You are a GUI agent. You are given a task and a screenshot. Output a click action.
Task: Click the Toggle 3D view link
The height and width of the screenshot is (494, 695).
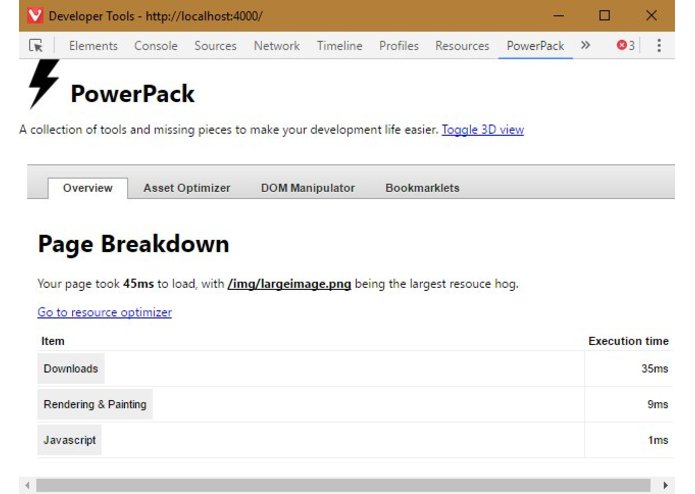click(x=483, y=130)
